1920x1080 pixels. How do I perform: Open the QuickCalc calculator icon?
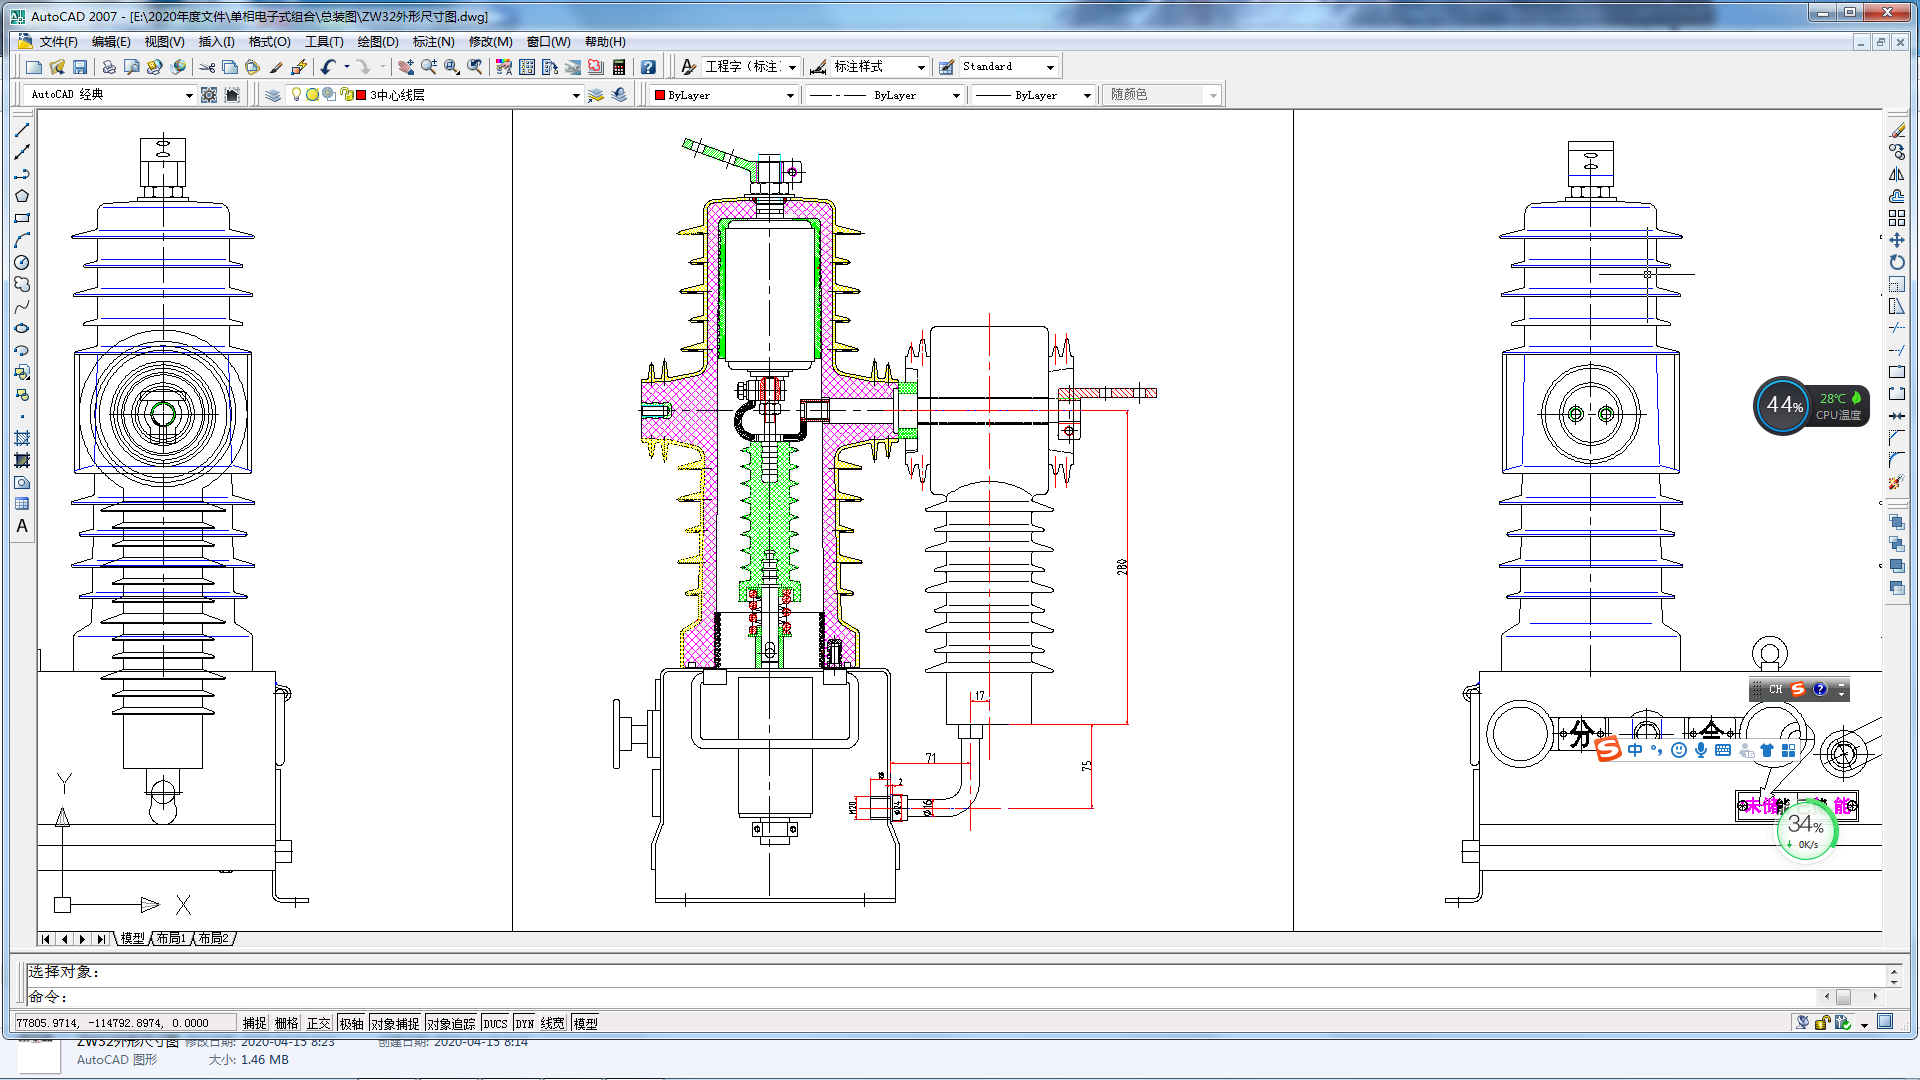(619, 67)
